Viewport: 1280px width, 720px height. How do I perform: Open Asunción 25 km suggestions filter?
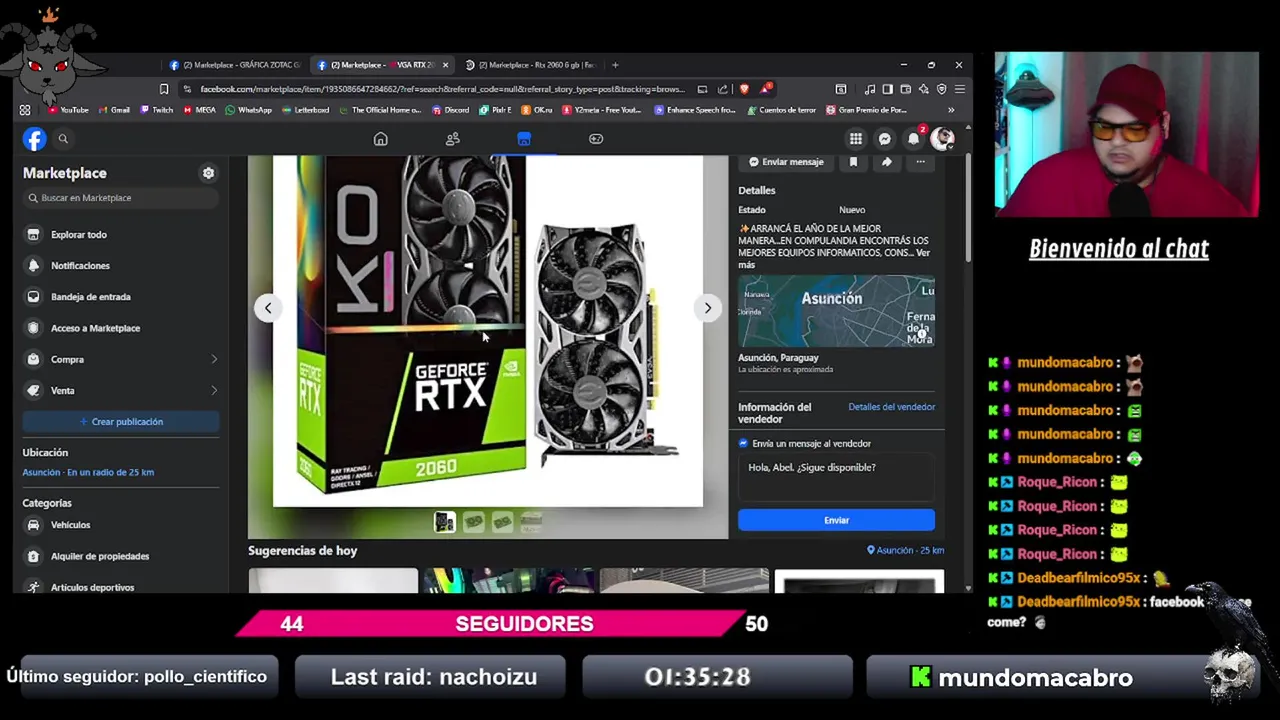905,550
